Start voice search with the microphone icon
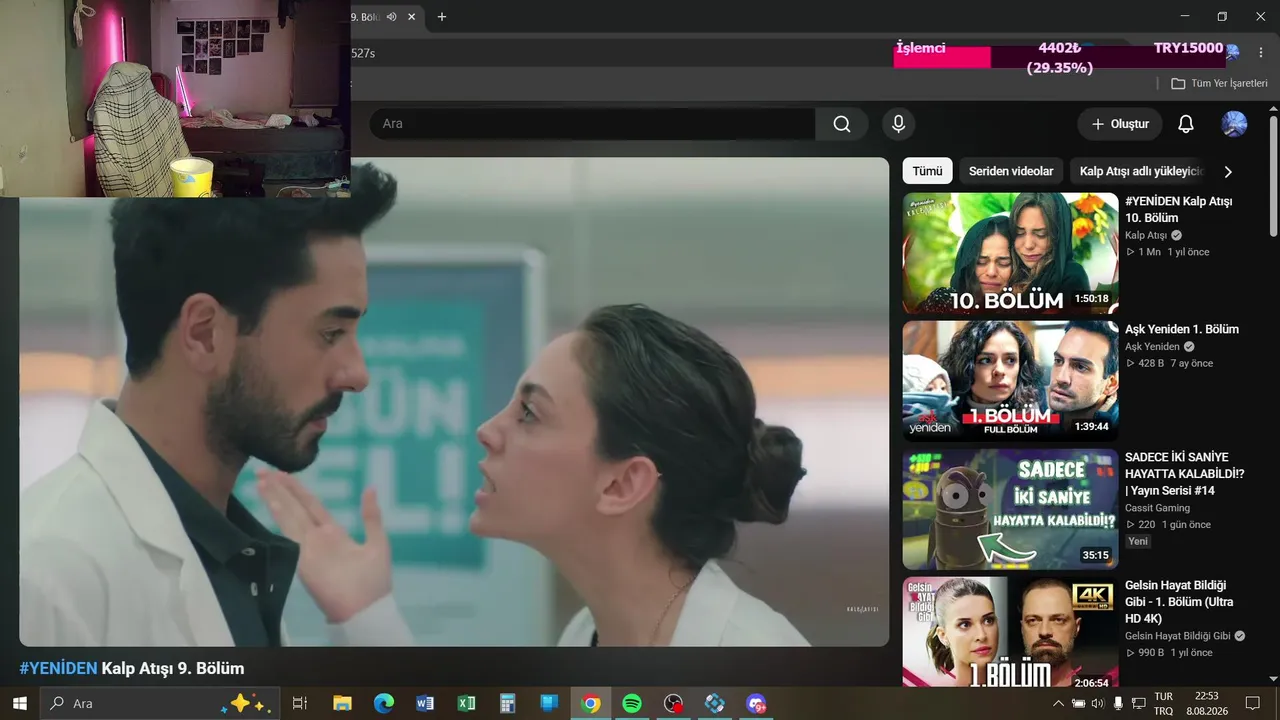The image size is (1280, 720). click(x=898, y=124)
